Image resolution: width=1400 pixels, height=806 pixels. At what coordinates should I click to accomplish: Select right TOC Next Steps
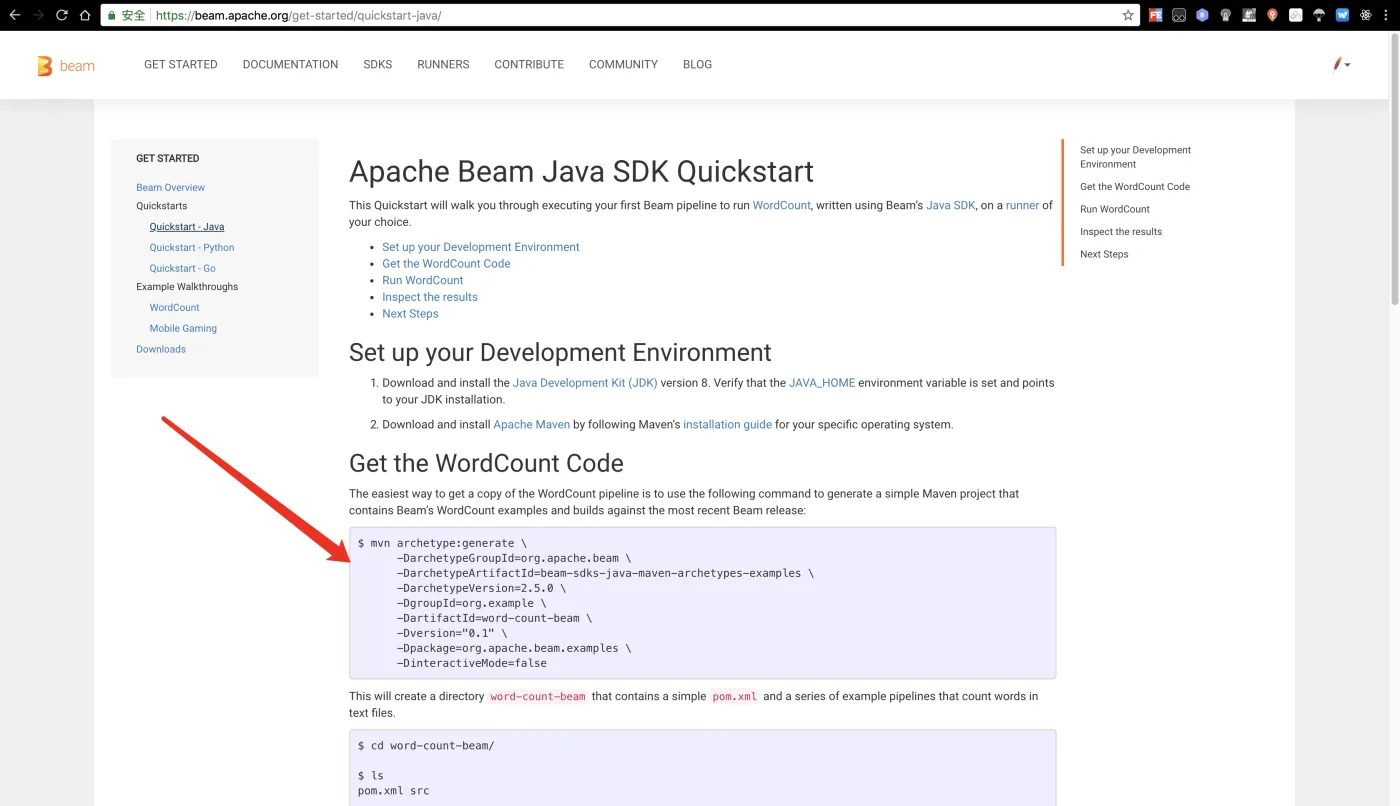pos(1104,255)
